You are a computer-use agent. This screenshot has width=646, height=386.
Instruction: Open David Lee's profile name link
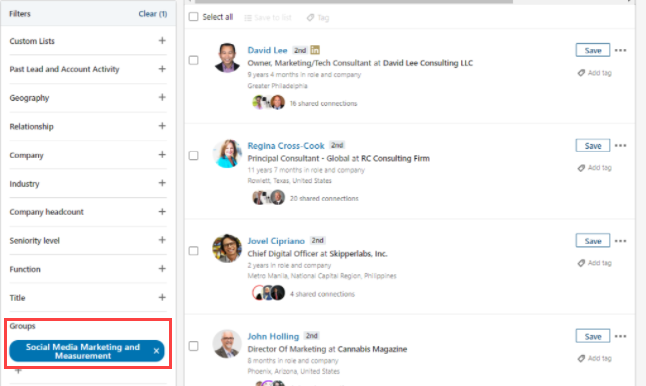click(267, 50)
